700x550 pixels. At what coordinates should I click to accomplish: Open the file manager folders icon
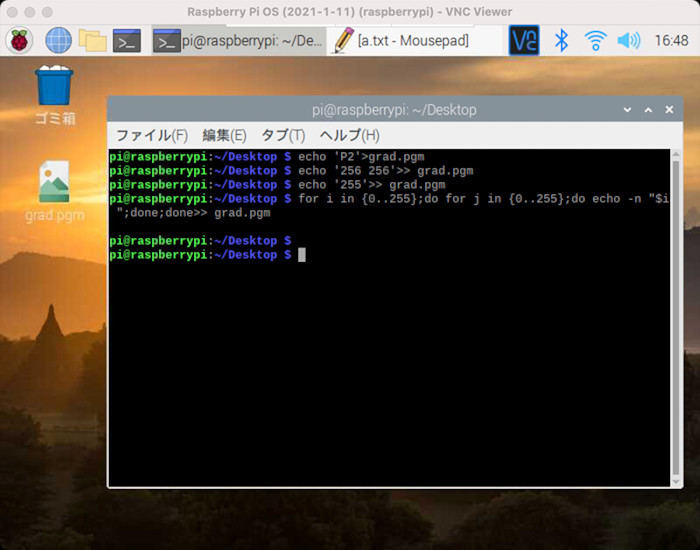(92, 40)
